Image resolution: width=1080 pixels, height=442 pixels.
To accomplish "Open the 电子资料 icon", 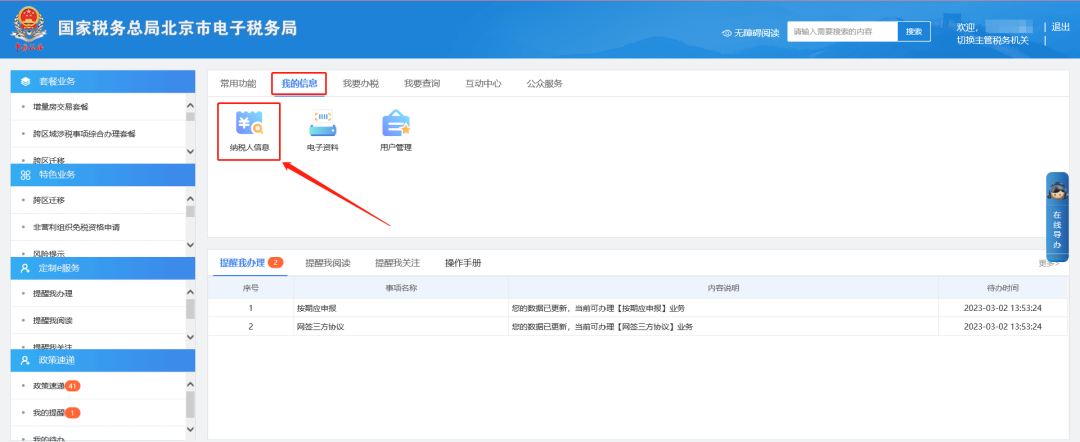I will (322, 131).
